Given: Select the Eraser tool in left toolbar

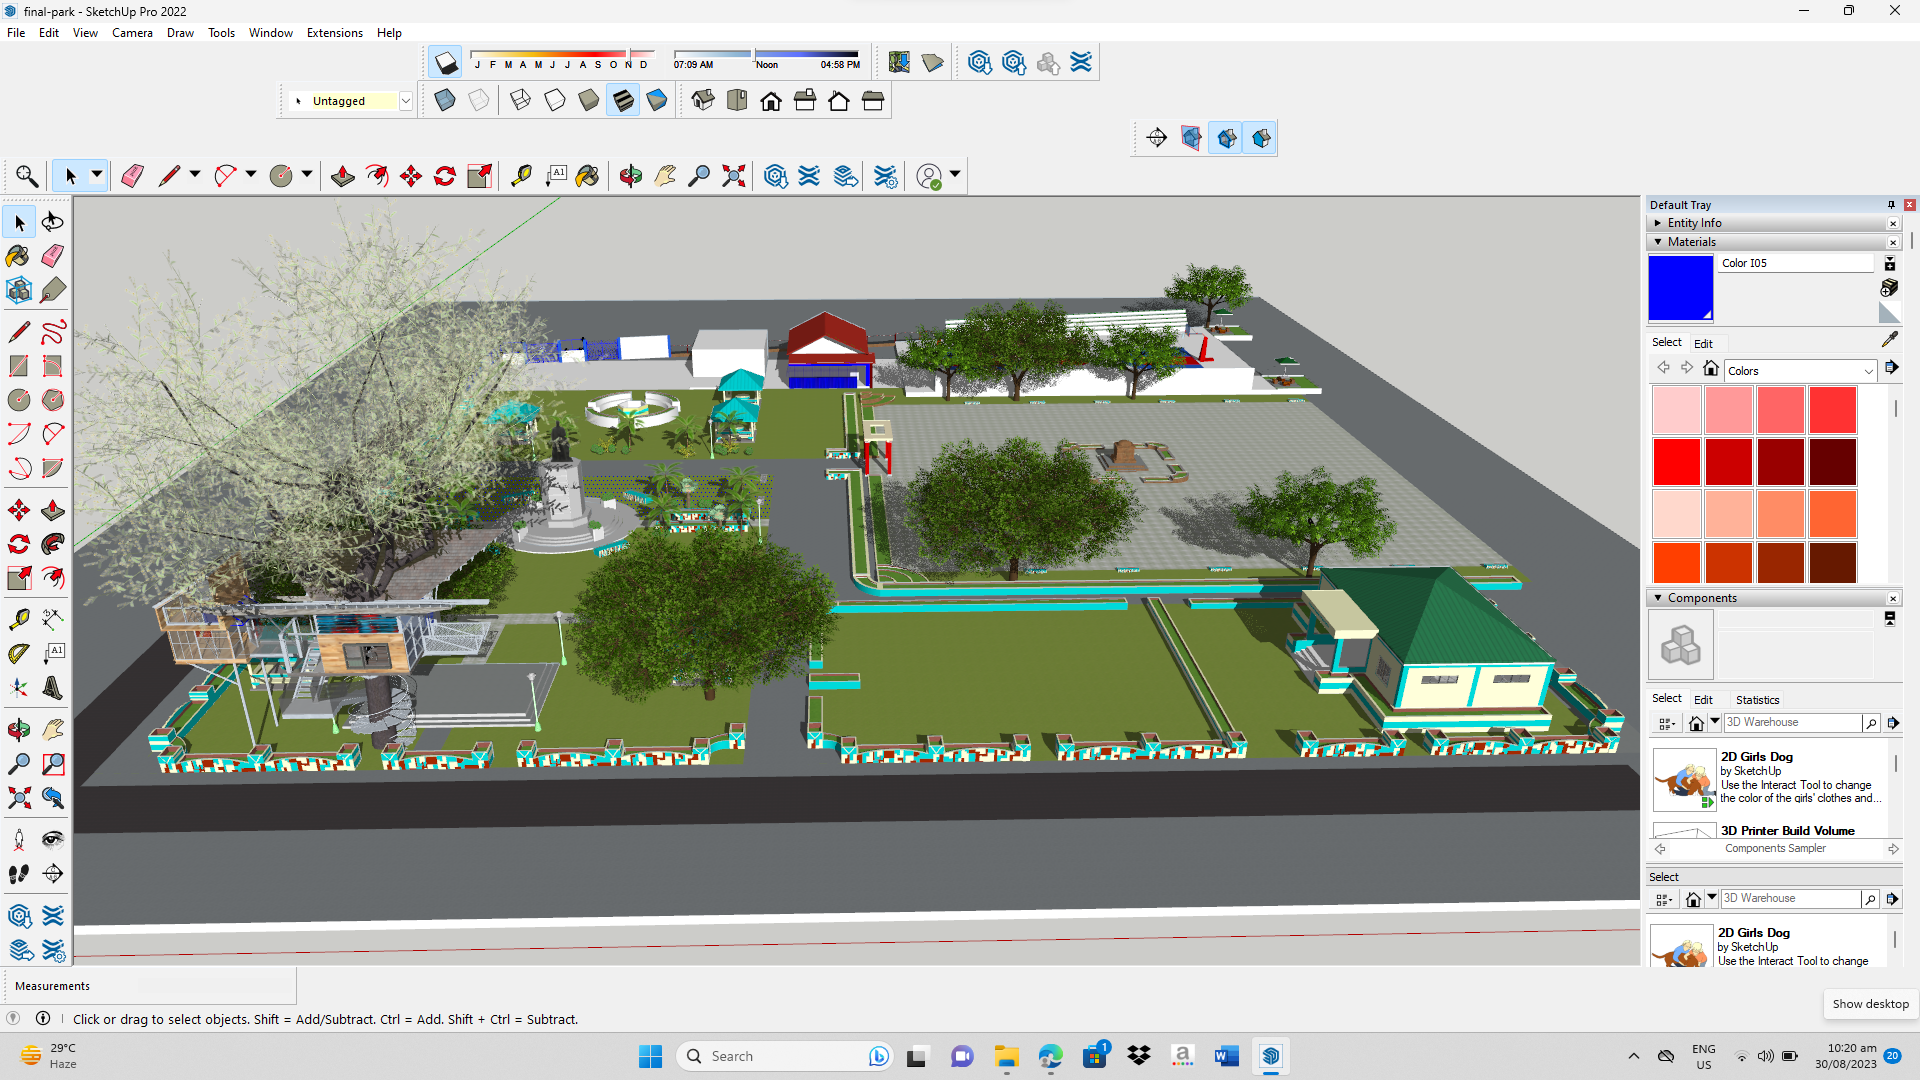Looking at the screenshot, I should tap(53, 256).
